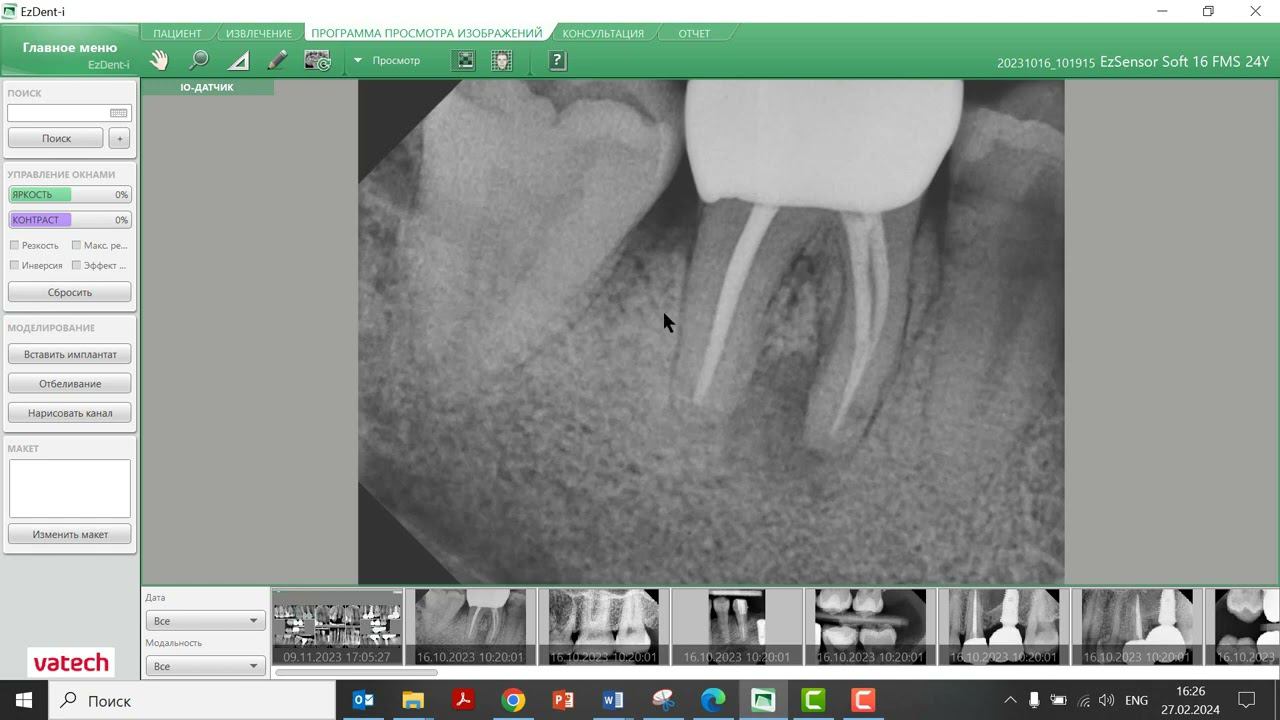1280x720 pixels.
Task: Open the Главное меню
Action: pyautogui.click(x=70, y=48)
